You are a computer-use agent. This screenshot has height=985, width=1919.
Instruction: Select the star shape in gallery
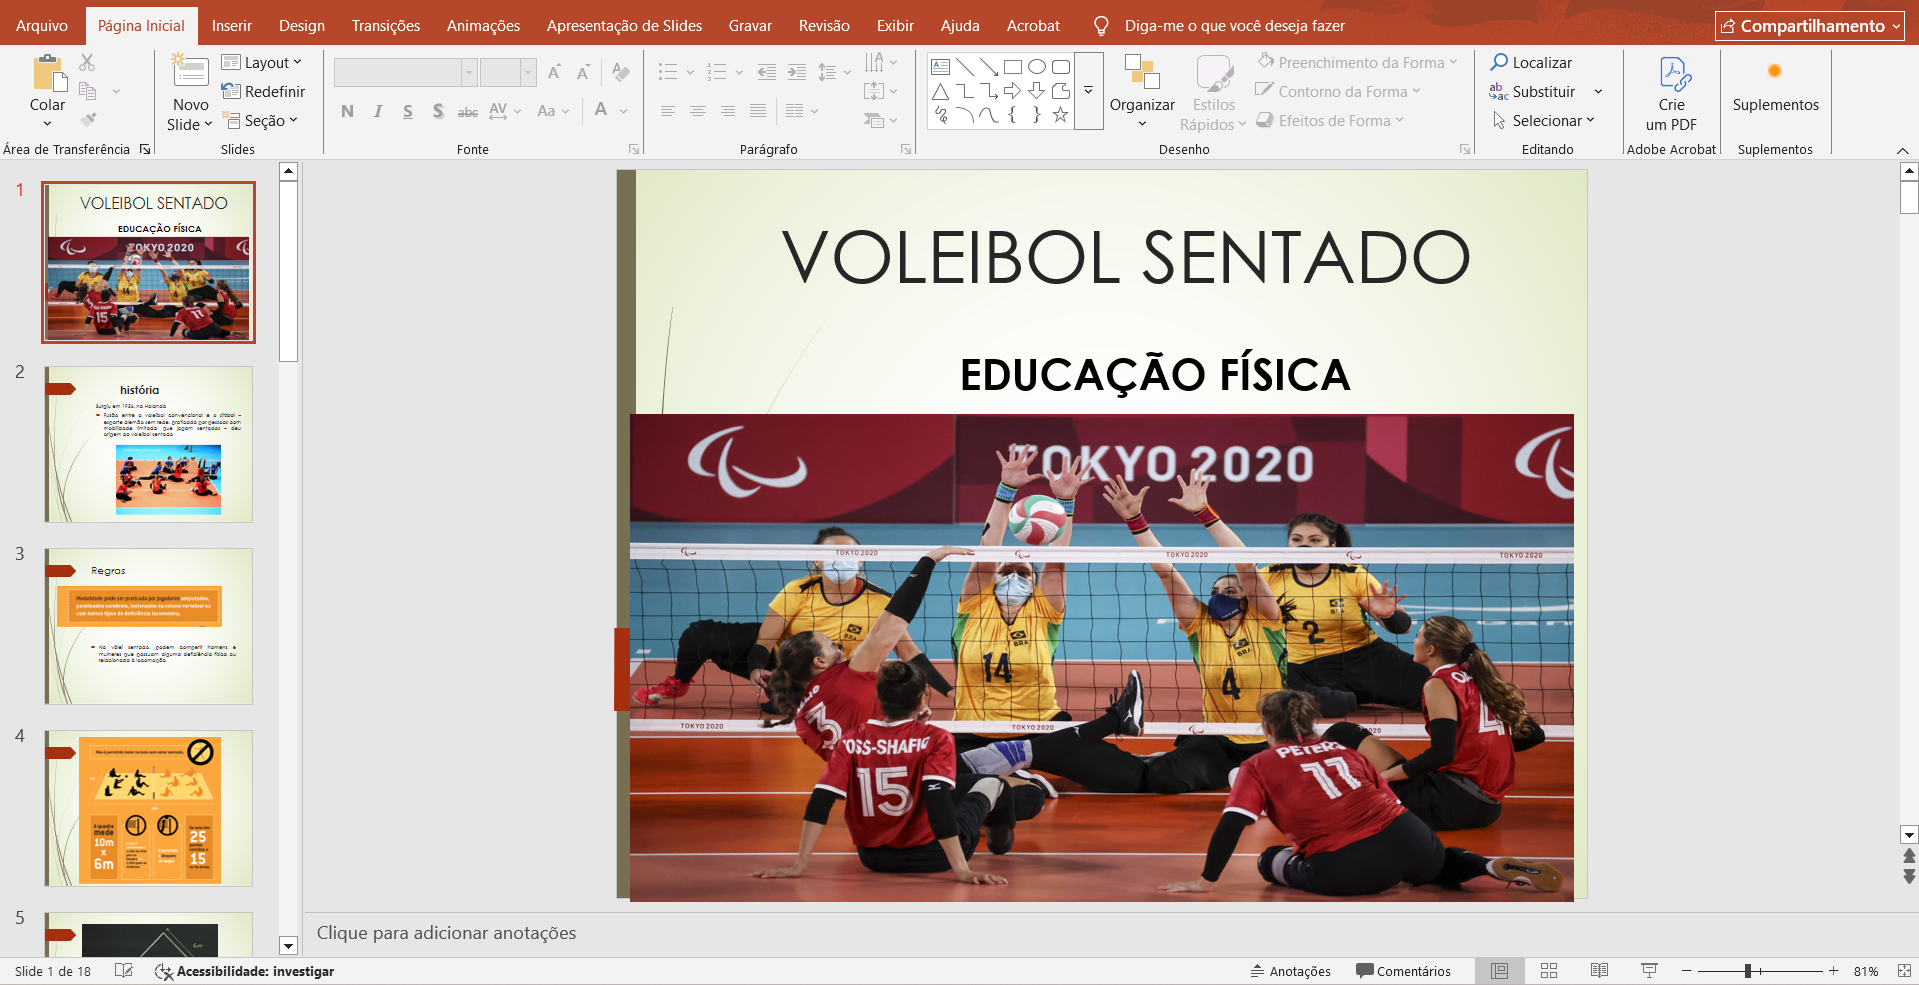coord(1061,115)
